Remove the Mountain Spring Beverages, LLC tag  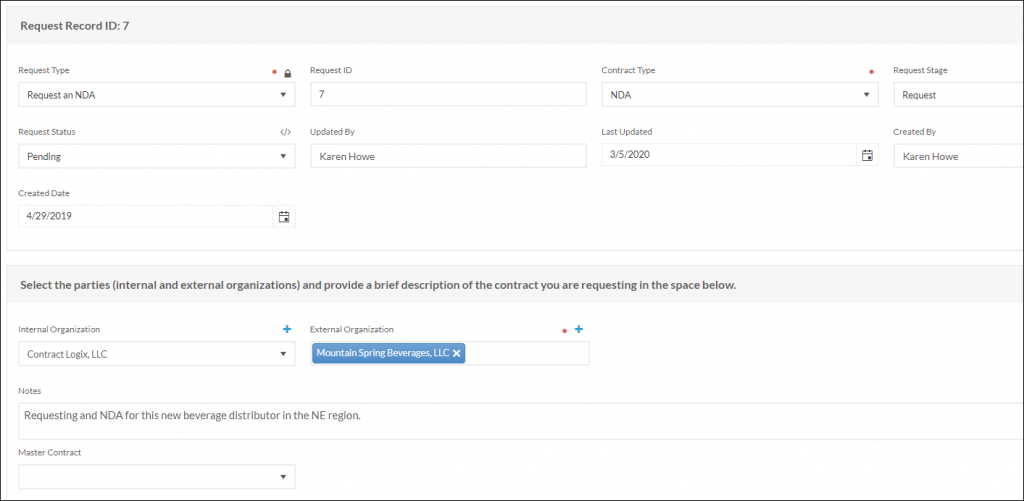click(457, 353)
